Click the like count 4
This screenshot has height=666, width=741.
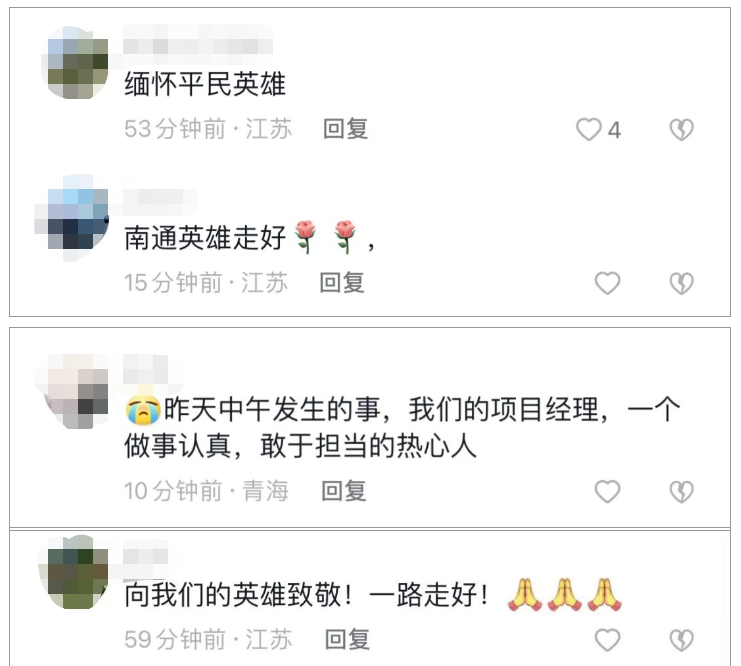tap(614, 130)
